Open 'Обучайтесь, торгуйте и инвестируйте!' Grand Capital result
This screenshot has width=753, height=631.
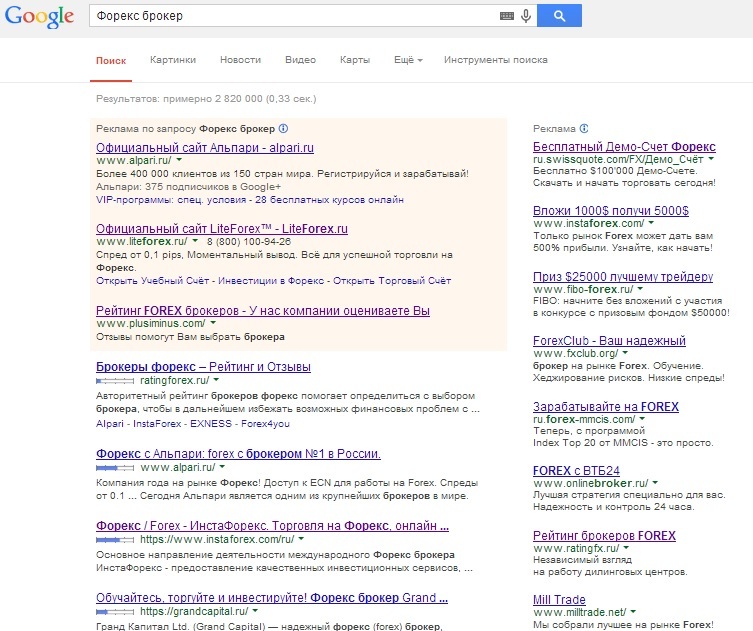tap(272, 598)
